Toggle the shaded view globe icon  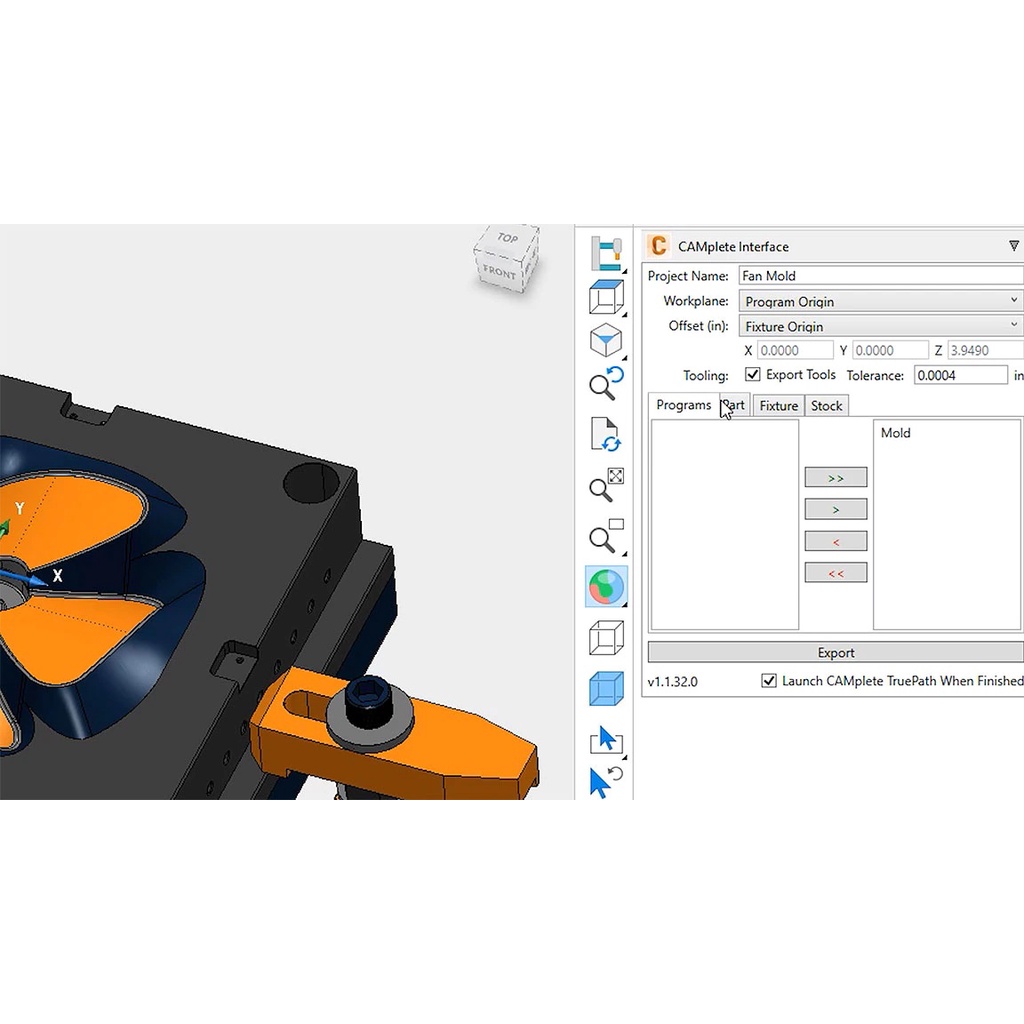606,586
